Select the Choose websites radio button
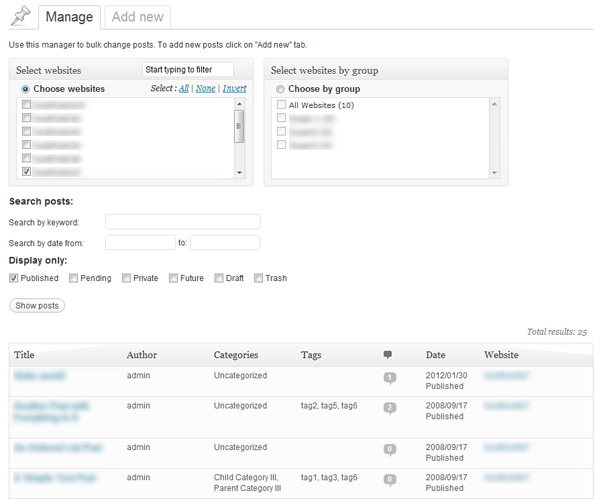The width and height of the screenshot is (600, 500). [x=25, y=89]
